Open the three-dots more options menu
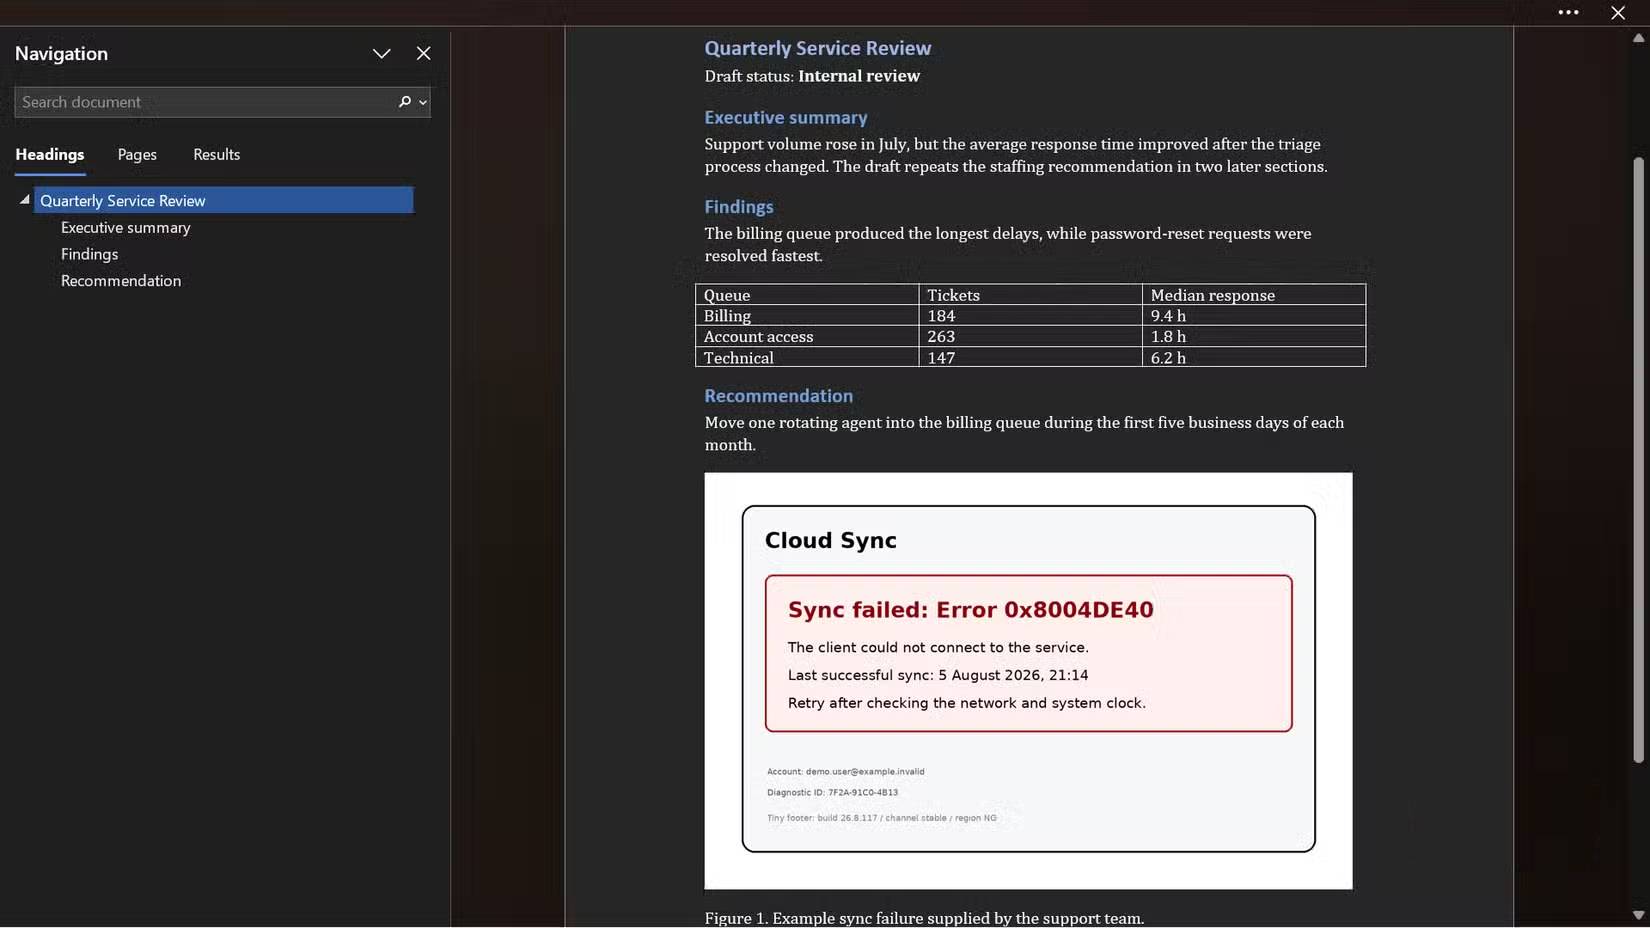This screenshot has width=1650, height=928. click(1568, 13)
